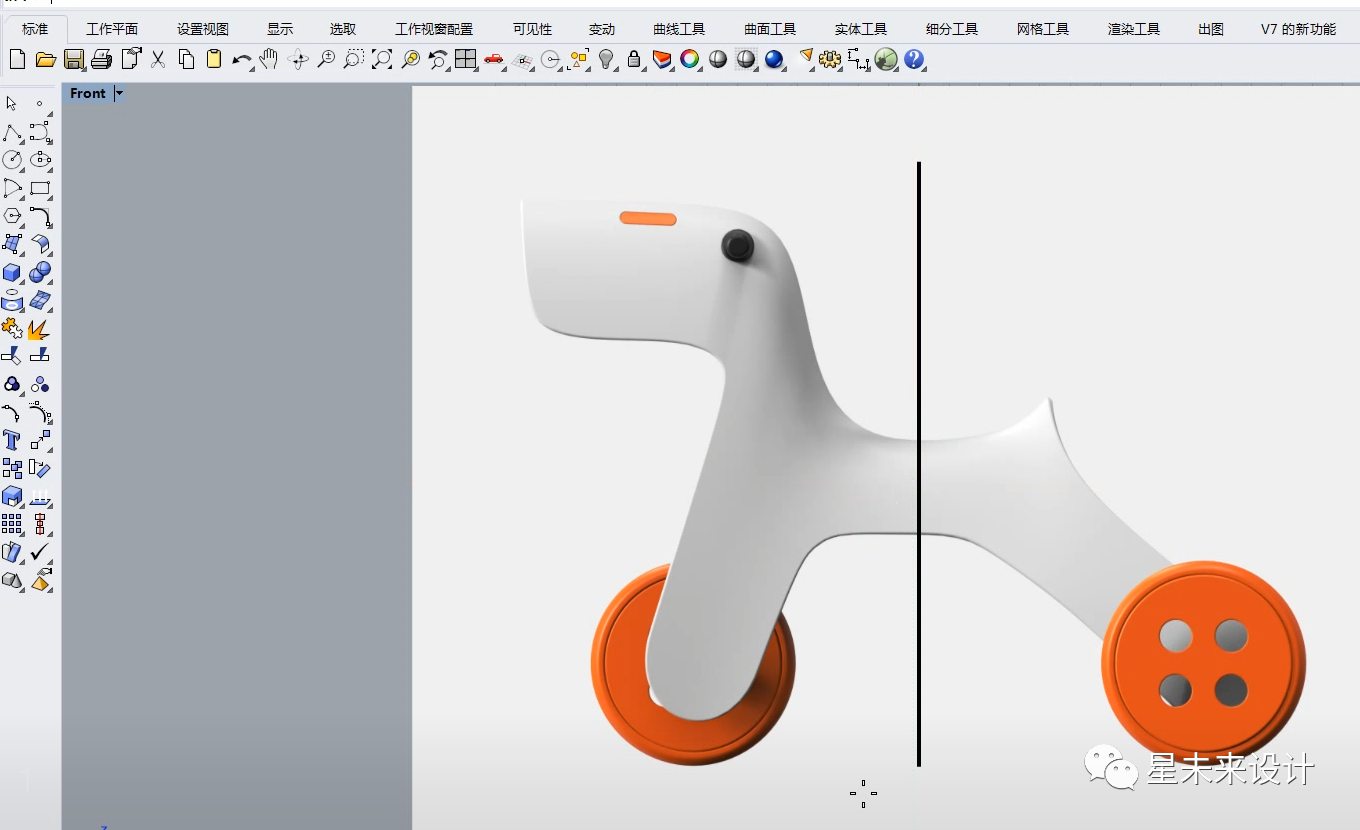The image size is (1360, 830).
Task: Switch to the 实体工具 tab
Action: coord(861,29)
